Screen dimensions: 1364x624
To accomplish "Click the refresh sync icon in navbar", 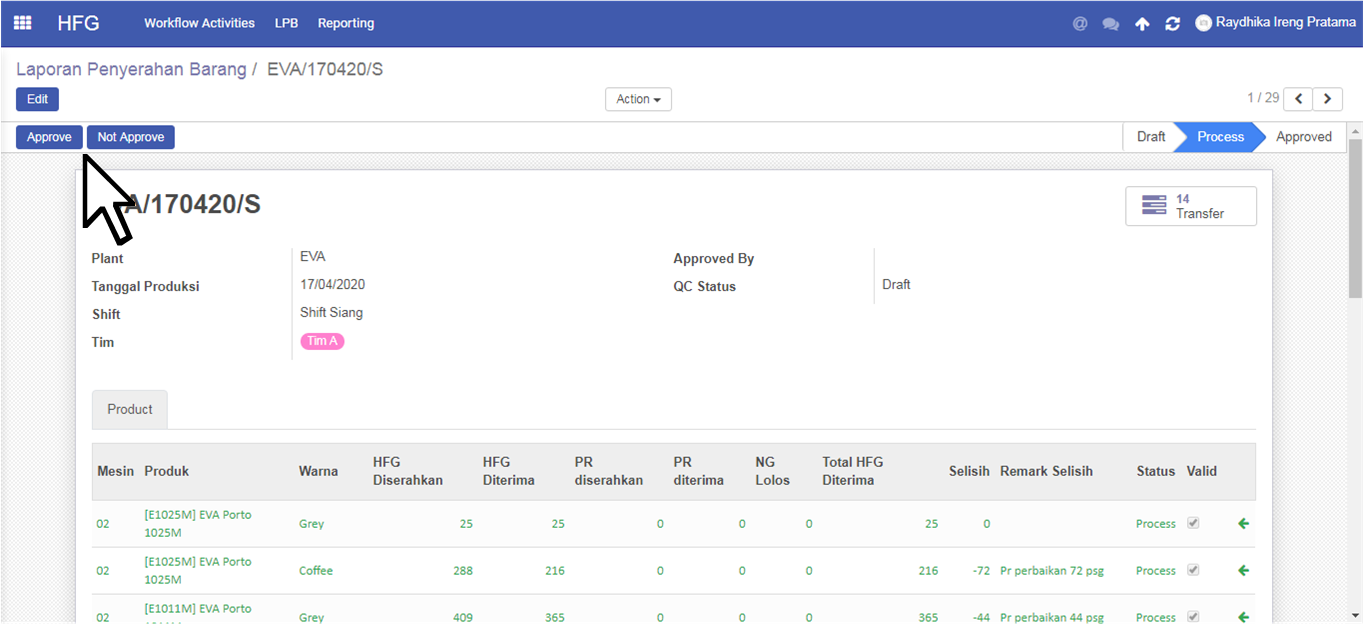I will pyautogui.click(x=1172, y=24).
